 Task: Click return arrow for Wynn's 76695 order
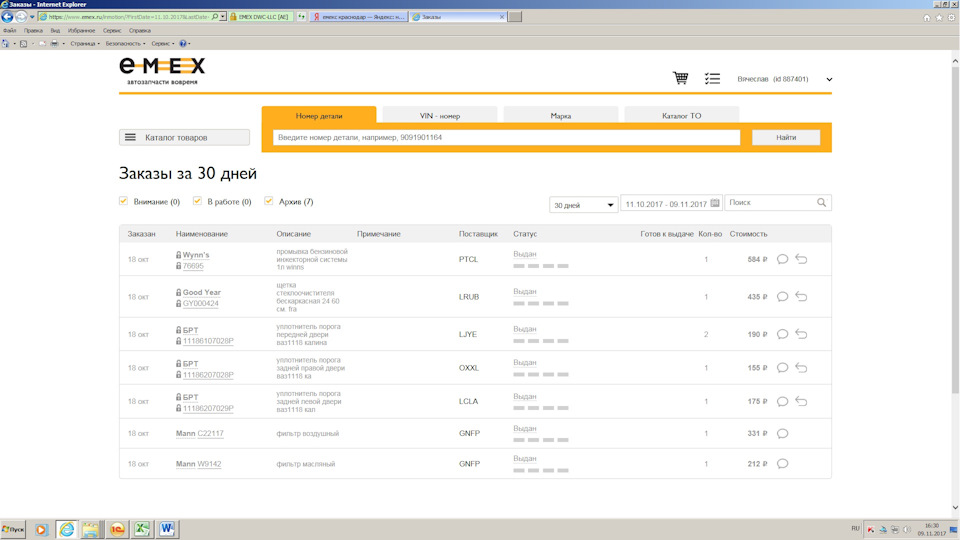801,259
